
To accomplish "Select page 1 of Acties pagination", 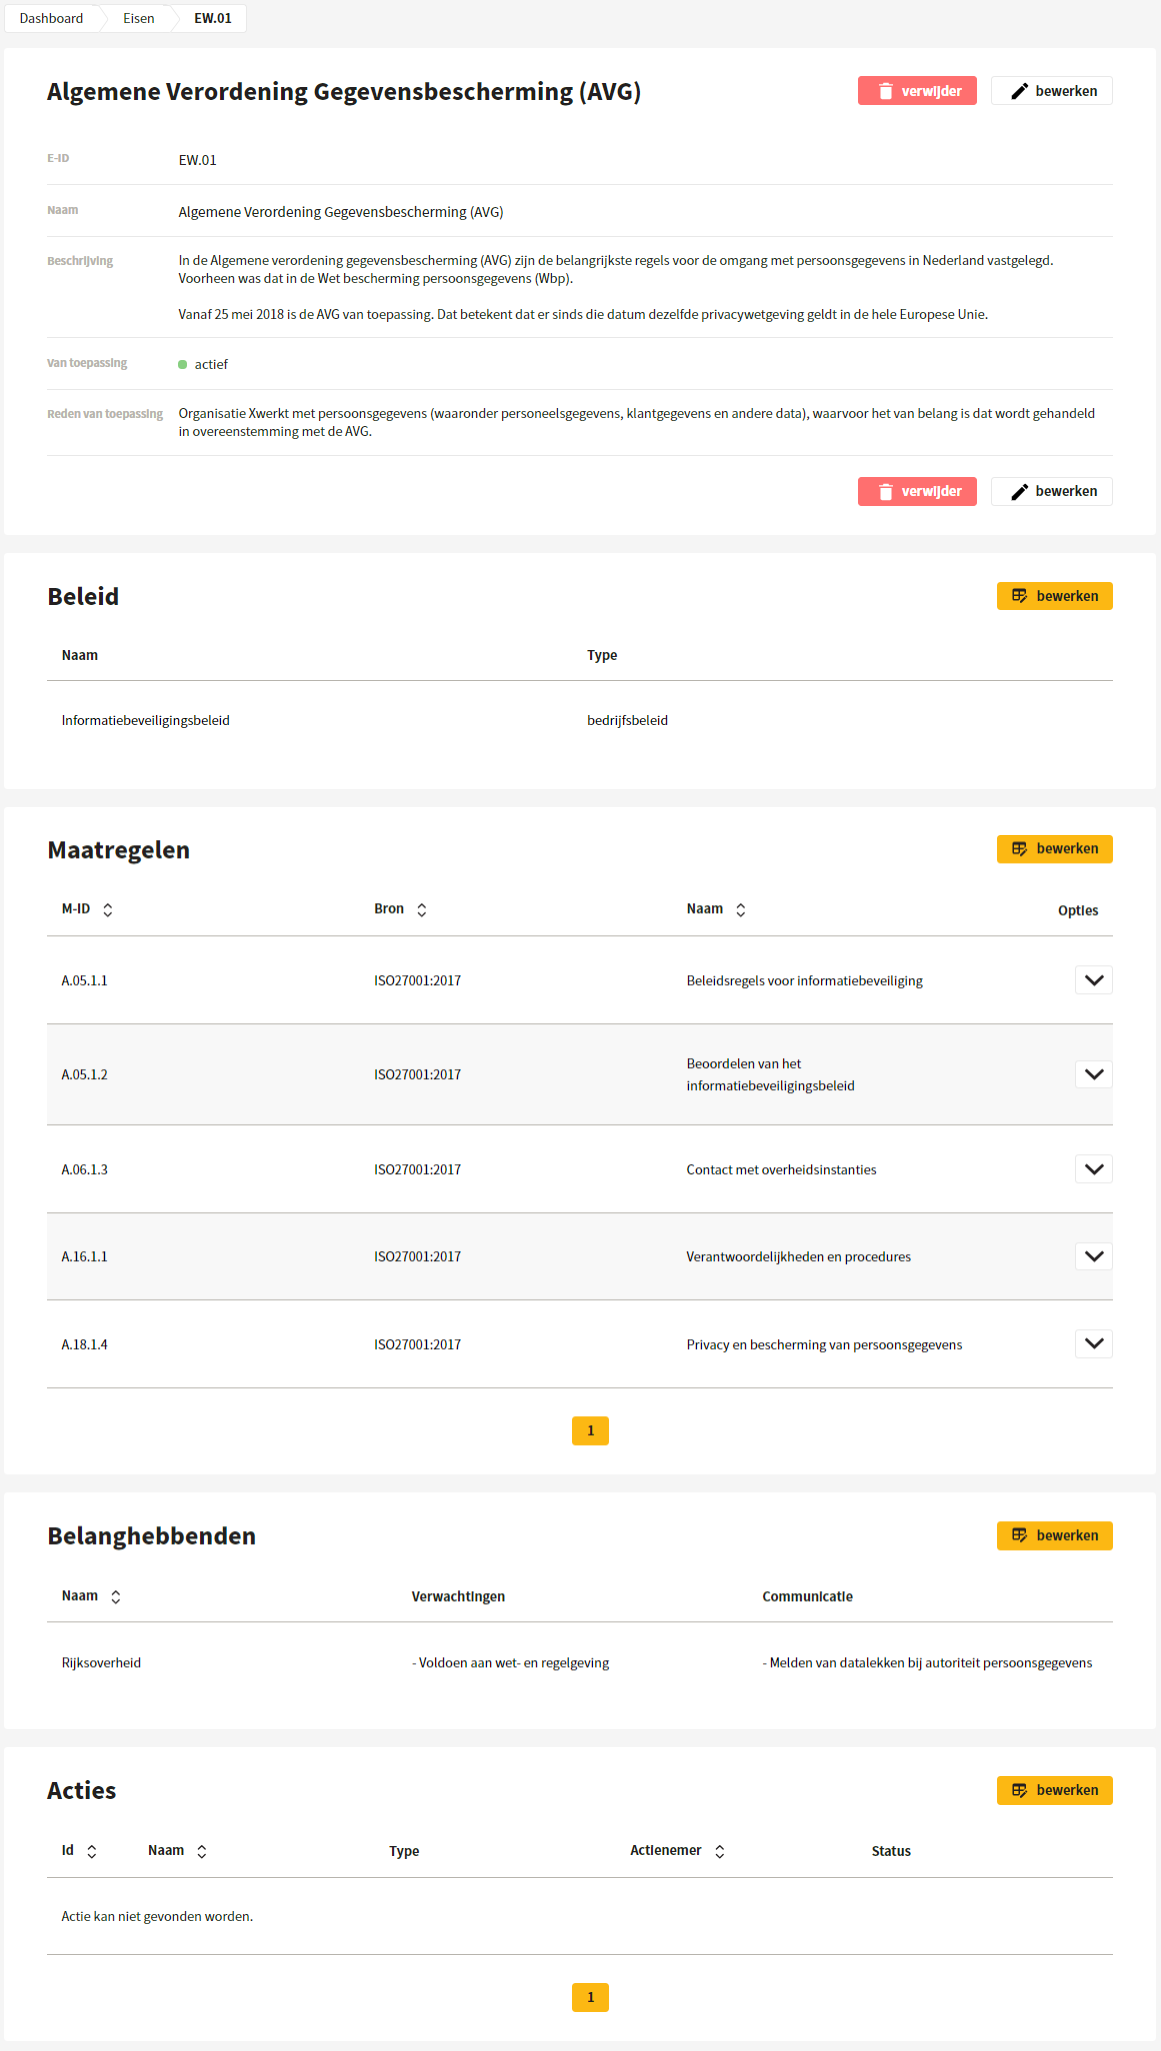I will pyautogui.click(x=590, y=1997).
